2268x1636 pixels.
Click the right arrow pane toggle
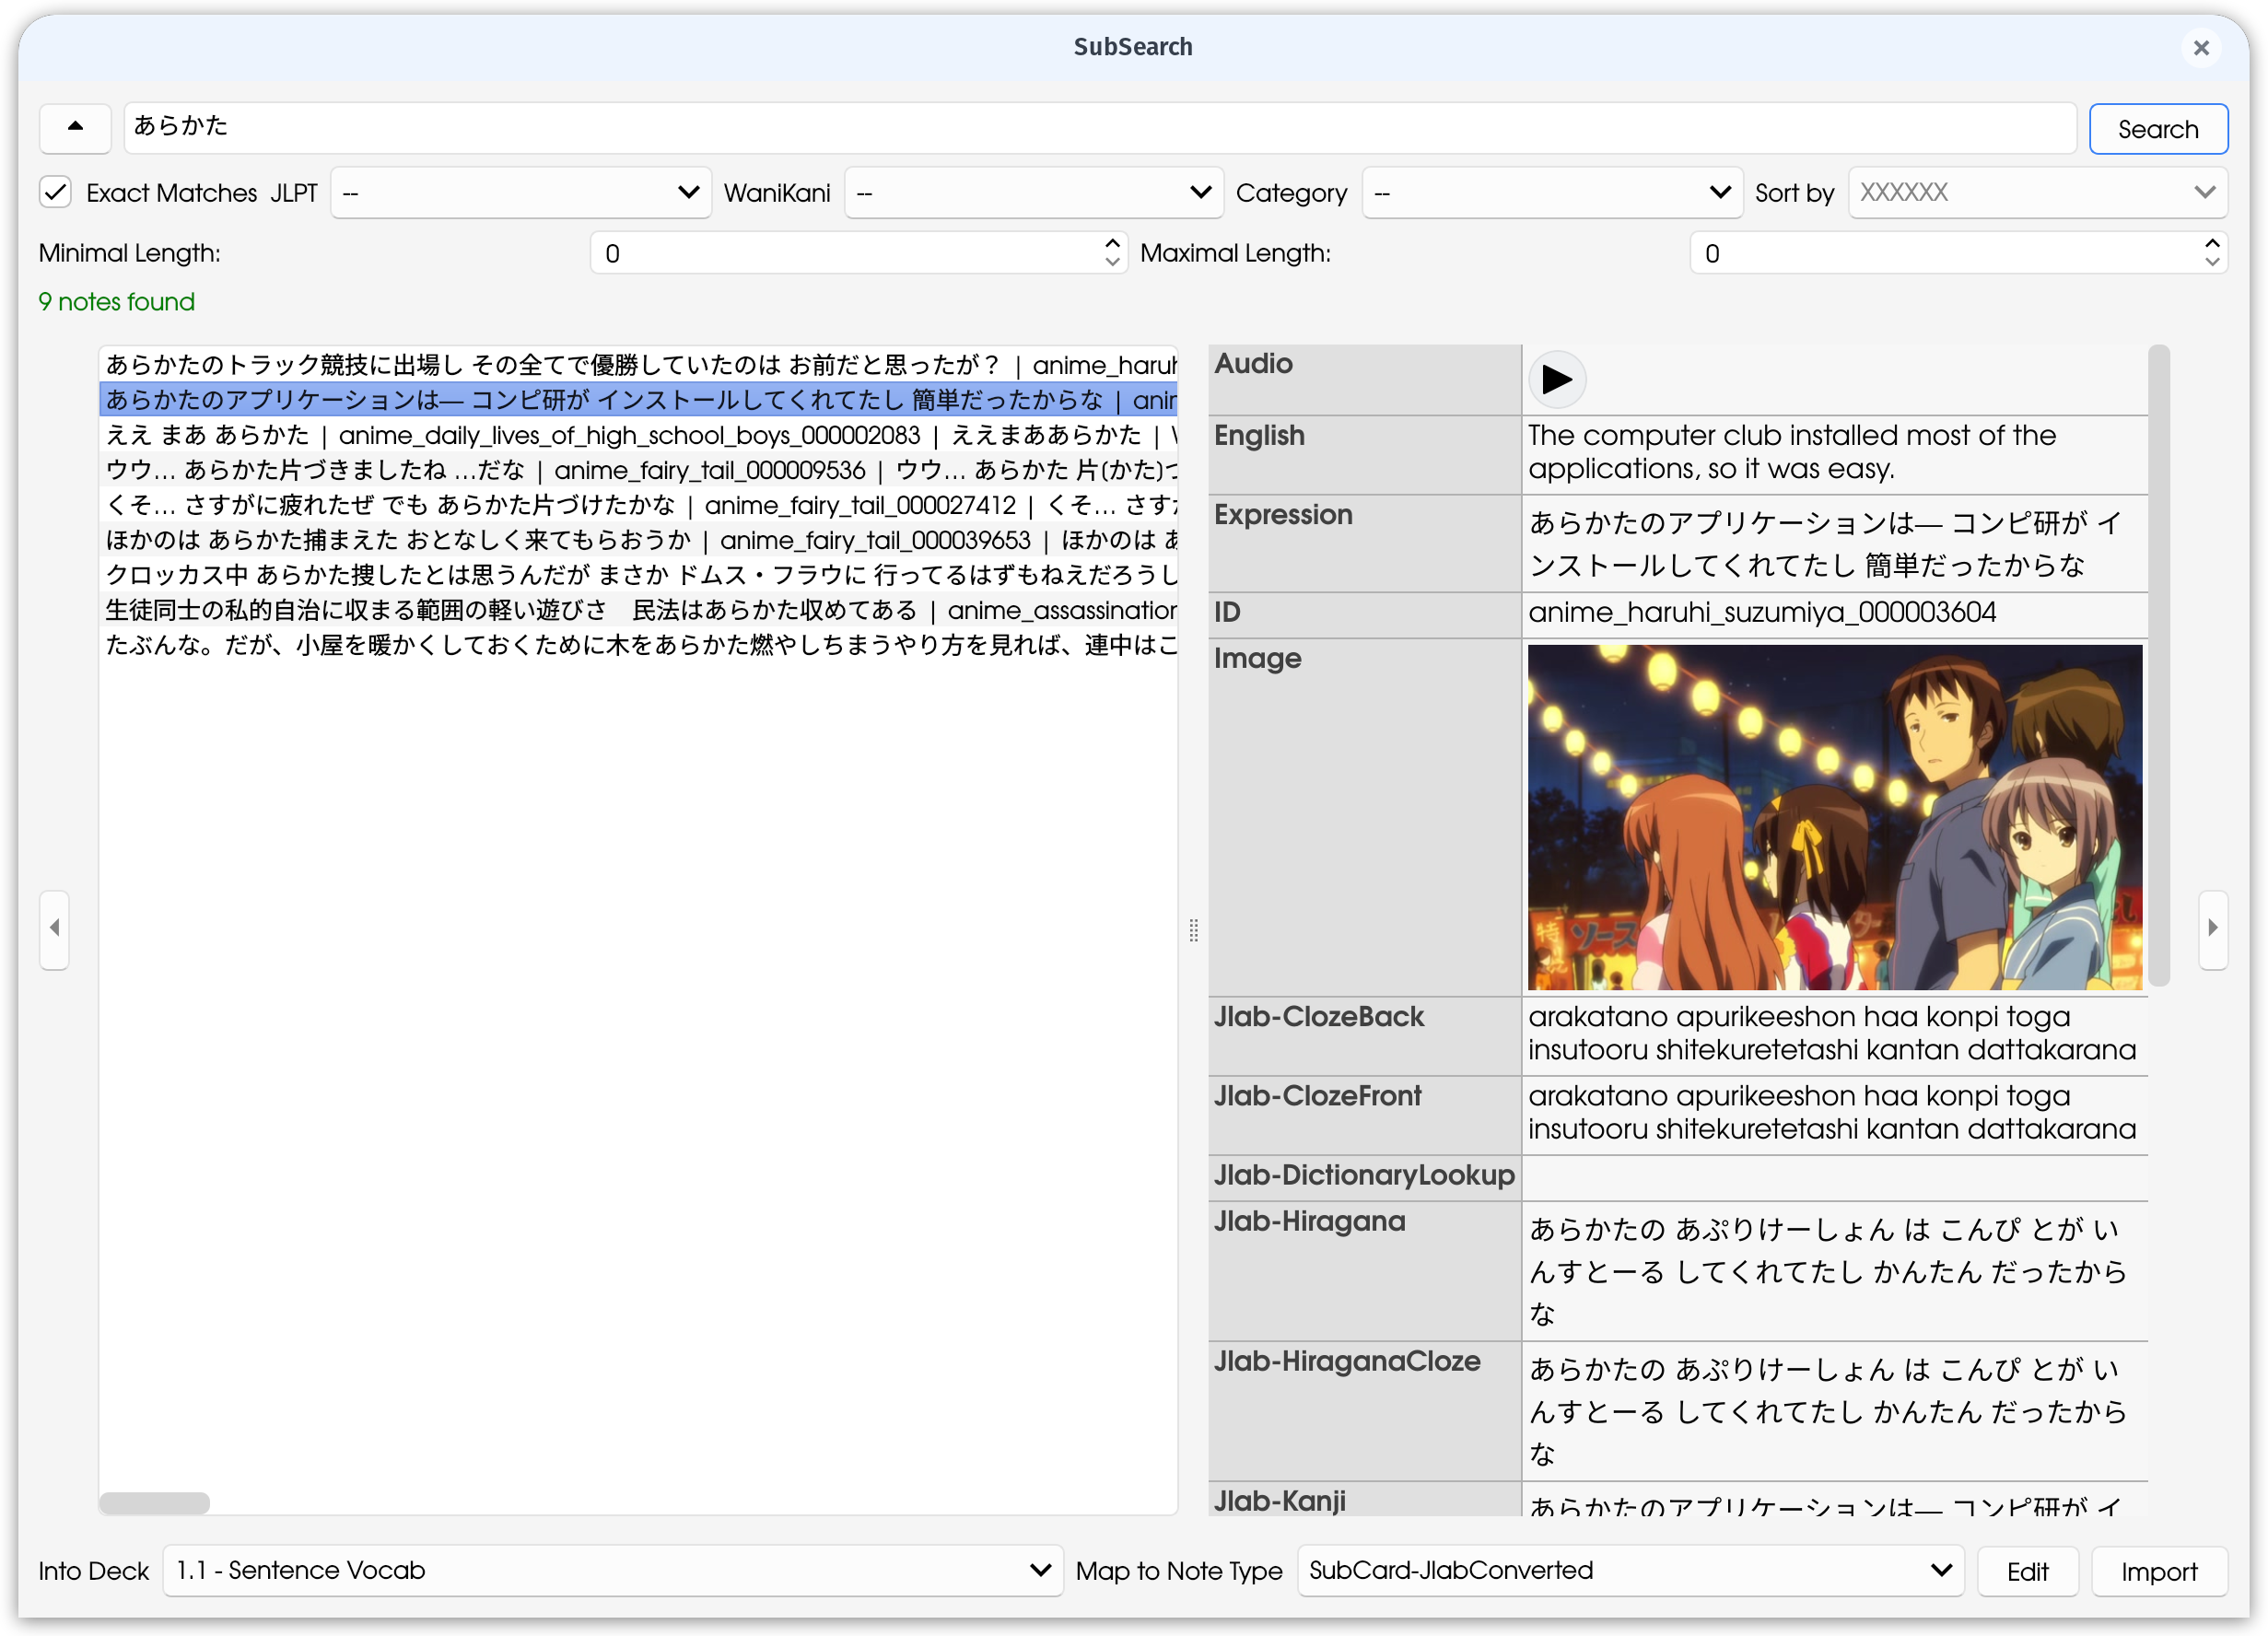[x=2212, y=928]
